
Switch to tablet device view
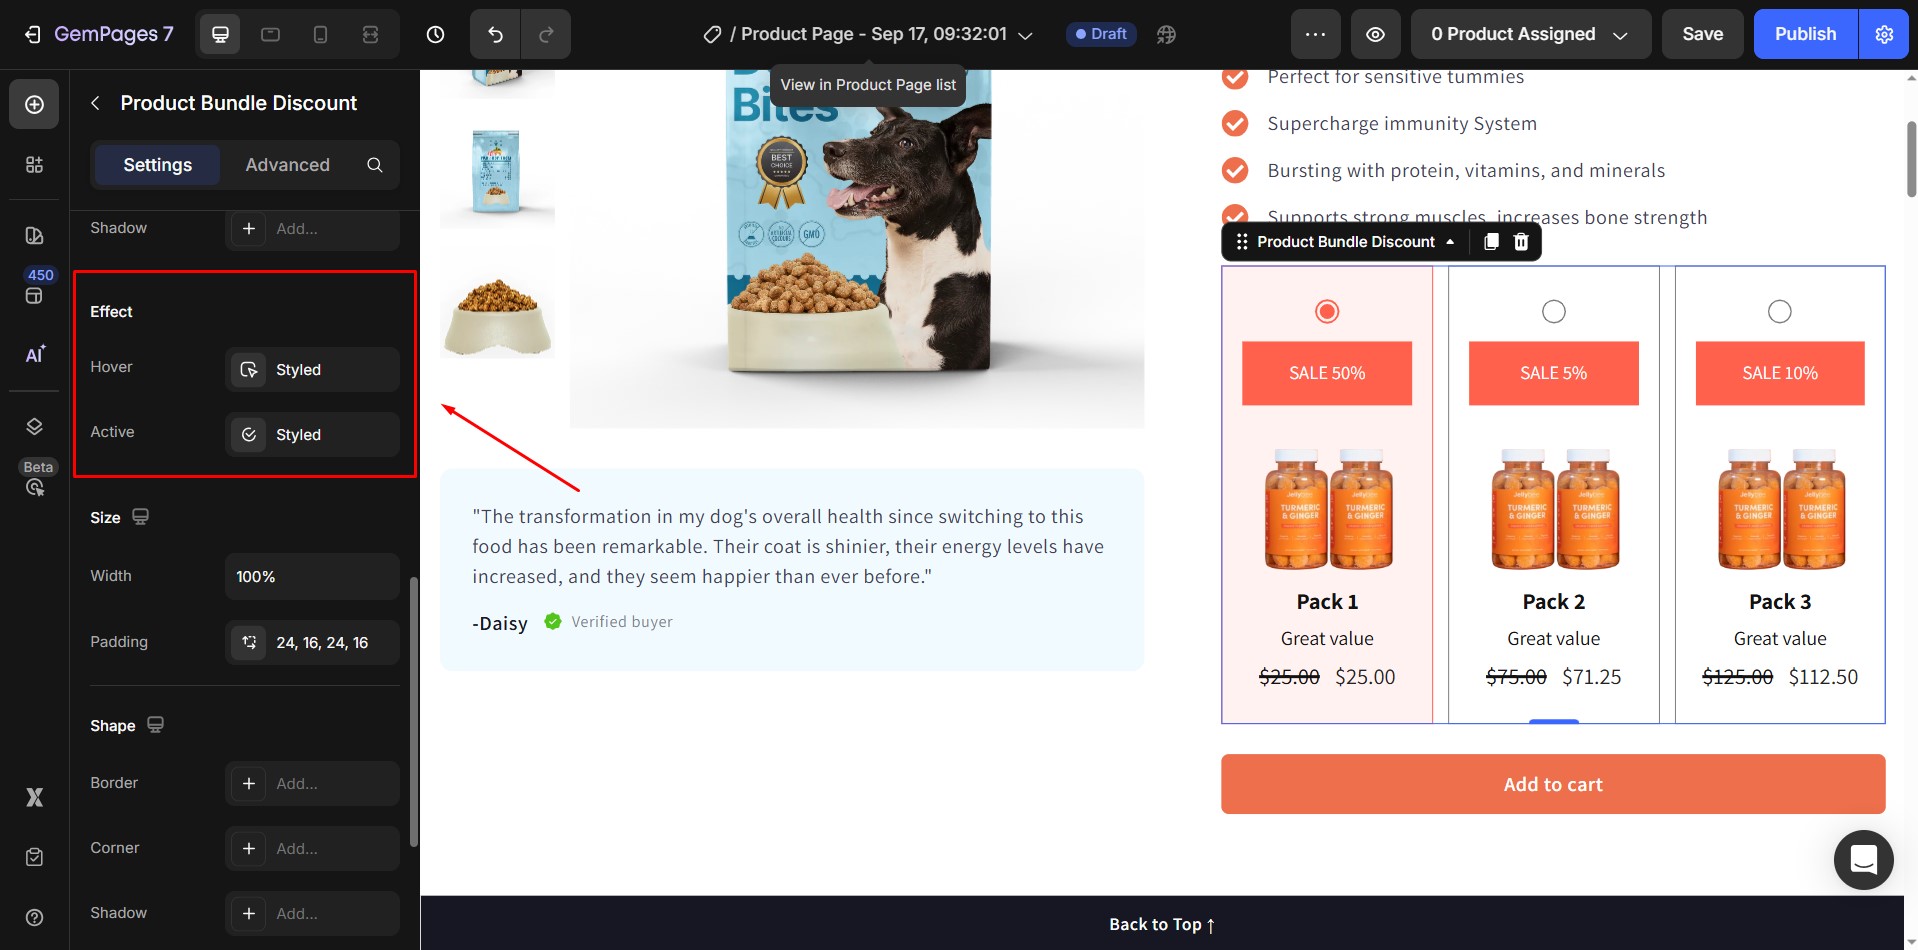(x=270, y=35)
